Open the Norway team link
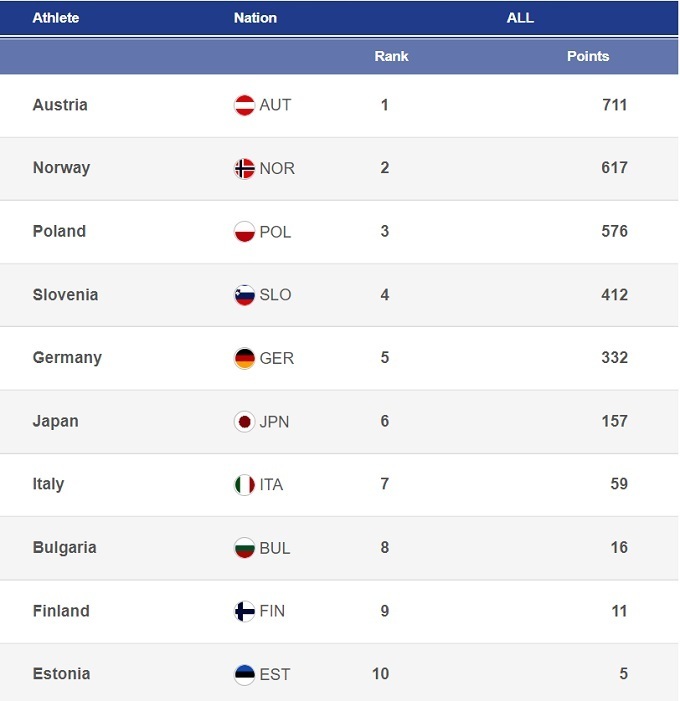This screenshot has height=701, width=680. [x=61, y=168]
